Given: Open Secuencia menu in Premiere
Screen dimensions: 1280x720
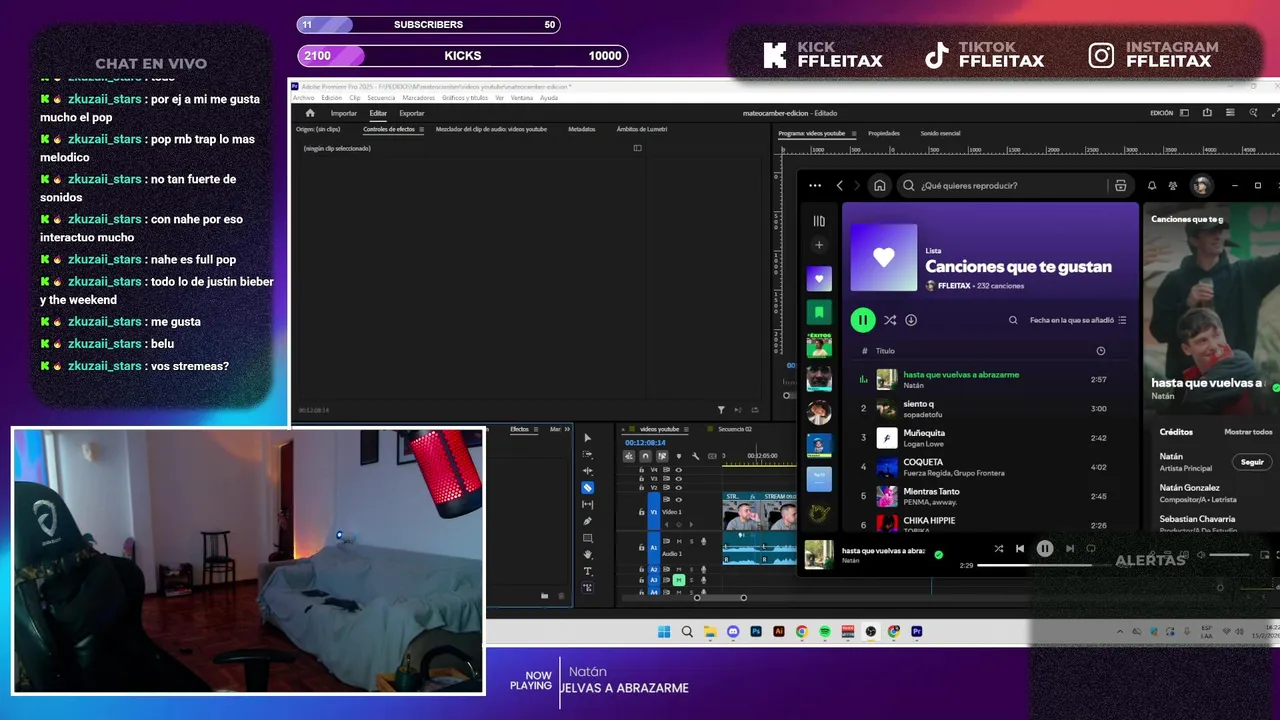Looking at the screenshot, I should [x=381, y=98].
